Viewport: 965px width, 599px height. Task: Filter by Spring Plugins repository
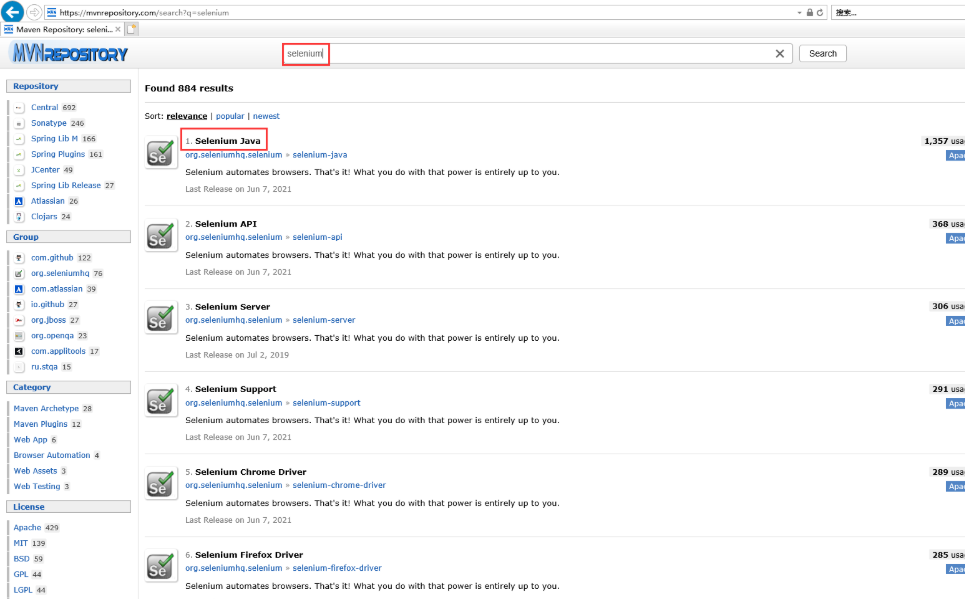click(58, 154)
